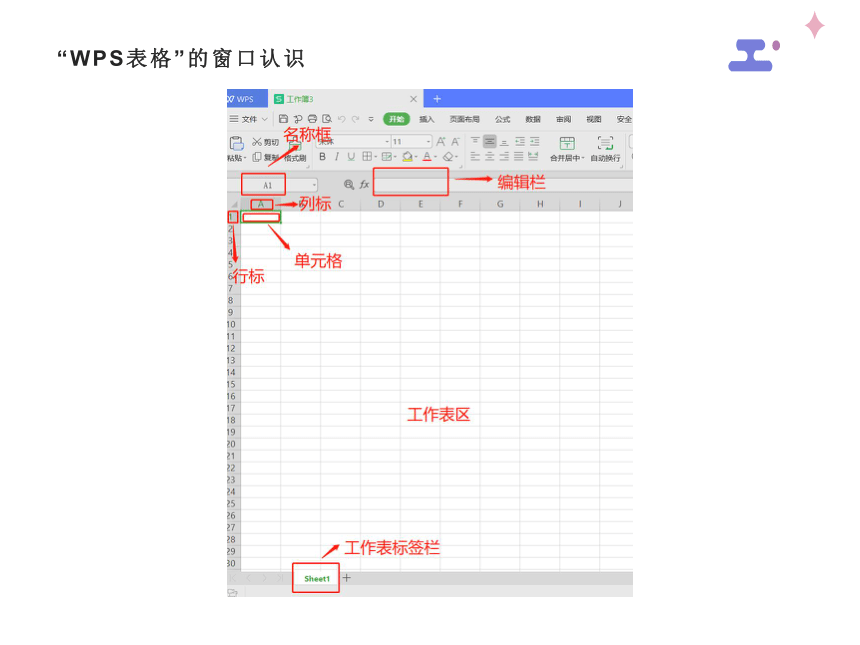
Task: Click the align right icon
Action: point(504,157)
